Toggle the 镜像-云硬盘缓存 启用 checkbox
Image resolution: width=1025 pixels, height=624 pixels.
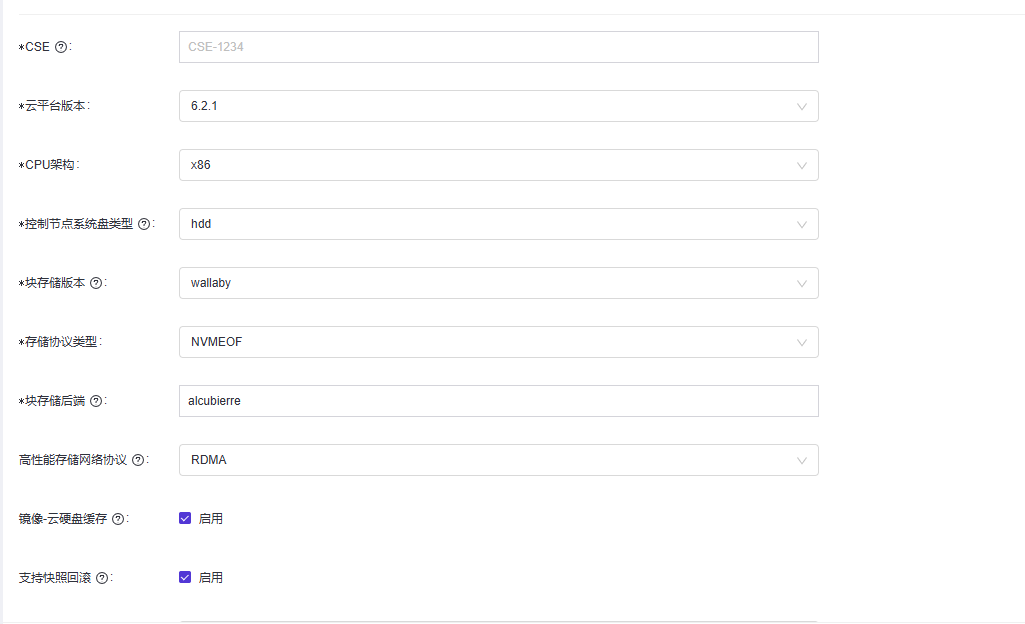pyautogui.click(x=185, y=518)
